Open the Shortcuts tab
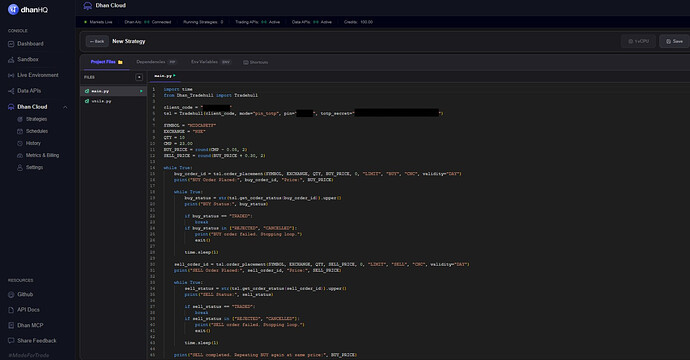This screenshot has width=690, height=360. click(x=256, y=62)
